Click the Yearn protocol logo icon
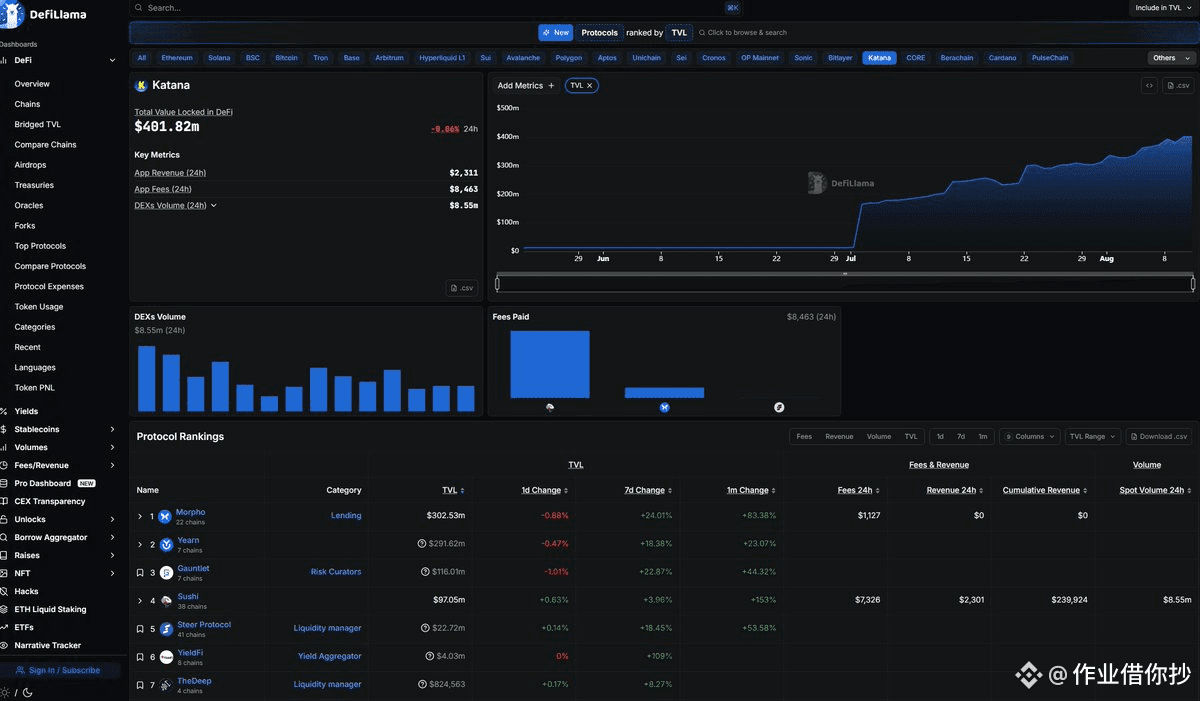The image size is (1200, 701). pyautogui.click(x=165, y=545)
